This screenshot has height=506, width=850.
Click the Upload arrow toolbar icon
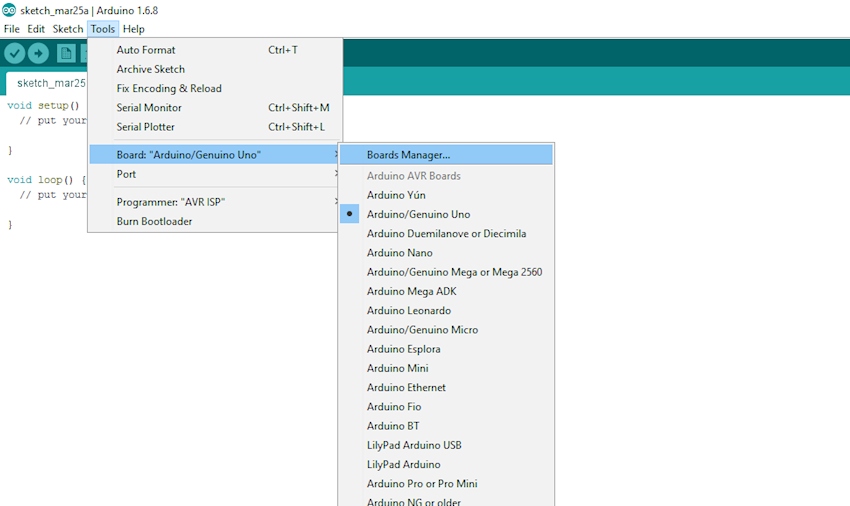(x=38, y=53)
